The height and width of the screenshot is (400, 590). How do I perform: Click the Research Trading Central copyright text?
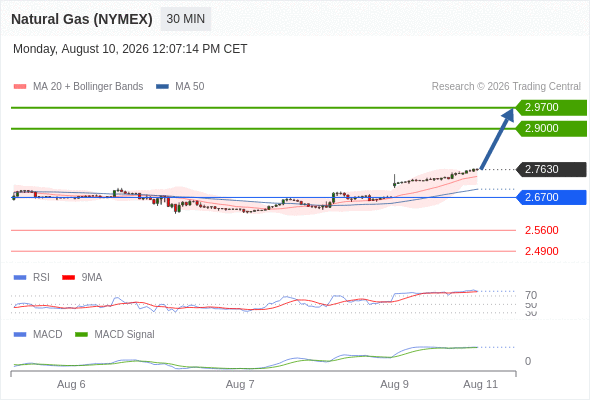506,87
